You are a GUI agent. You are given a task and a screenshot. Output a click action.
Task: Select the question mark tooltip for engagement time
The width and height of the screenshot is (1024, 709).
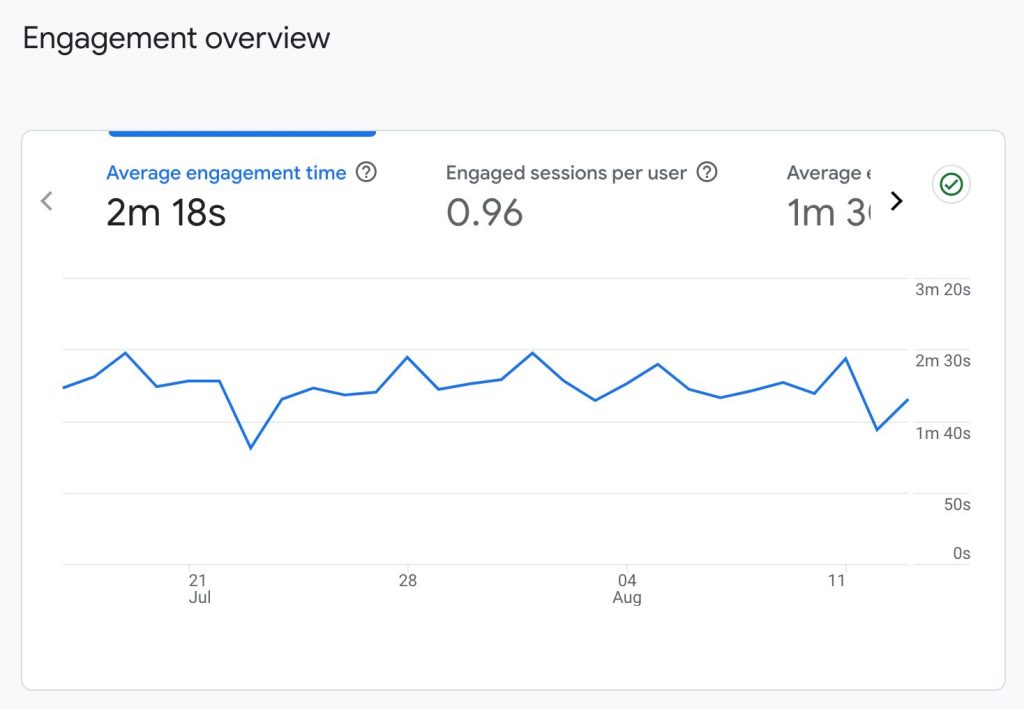tap(366, 172)
